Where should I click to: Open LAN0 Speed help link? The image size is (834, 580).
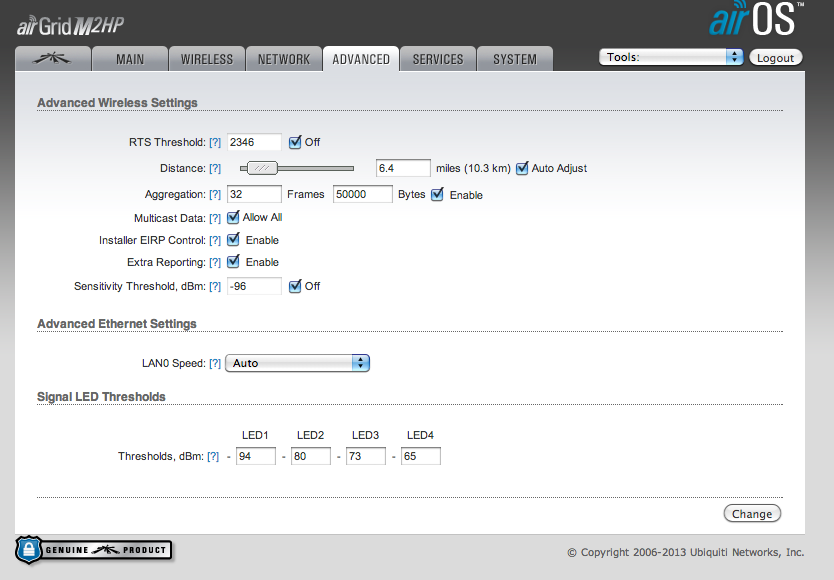(x=215, y=363)
